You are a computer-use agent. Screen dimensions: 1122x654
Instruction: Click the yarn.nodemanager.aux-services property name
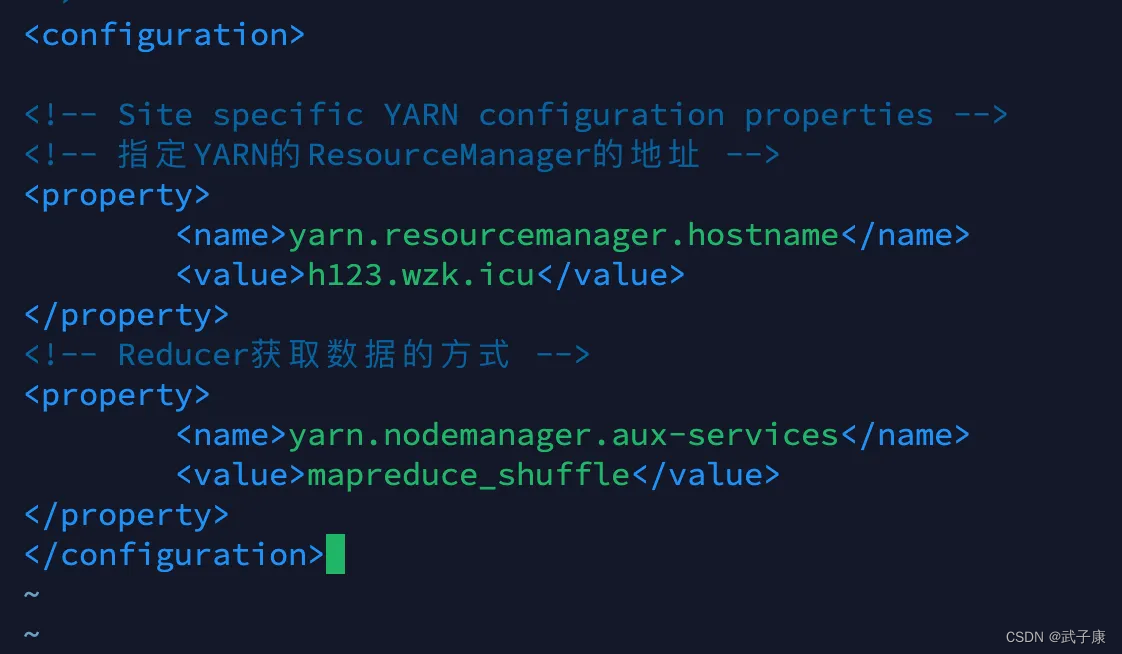563,435
